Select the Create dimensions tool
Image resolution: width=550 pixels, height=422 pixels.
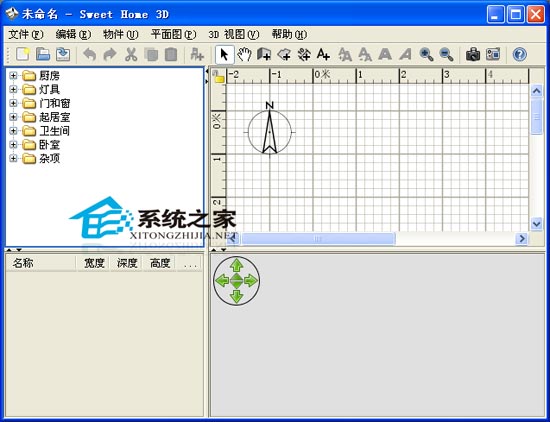tap(304, 54)
